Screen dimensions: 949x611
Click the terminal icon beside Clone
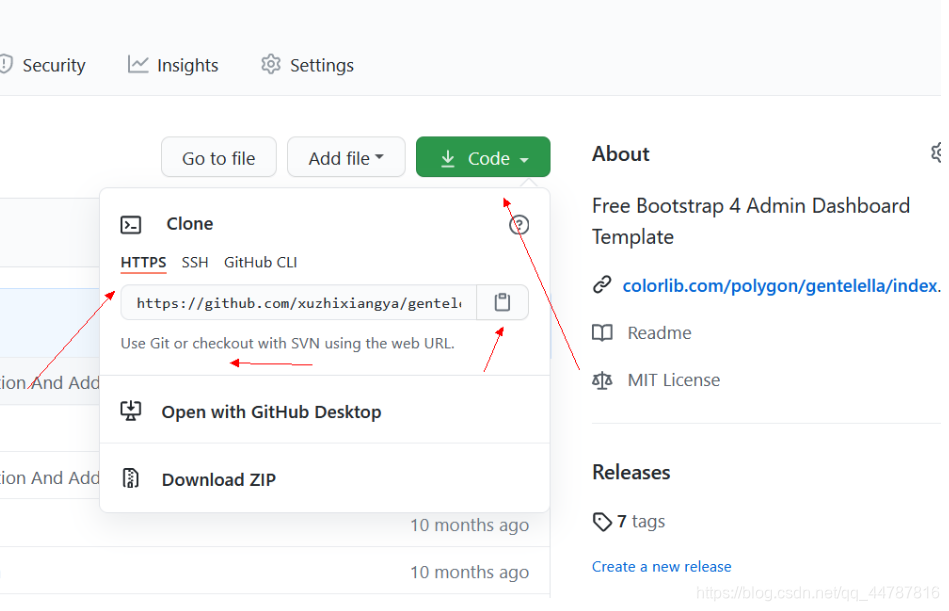pos(131,224)
